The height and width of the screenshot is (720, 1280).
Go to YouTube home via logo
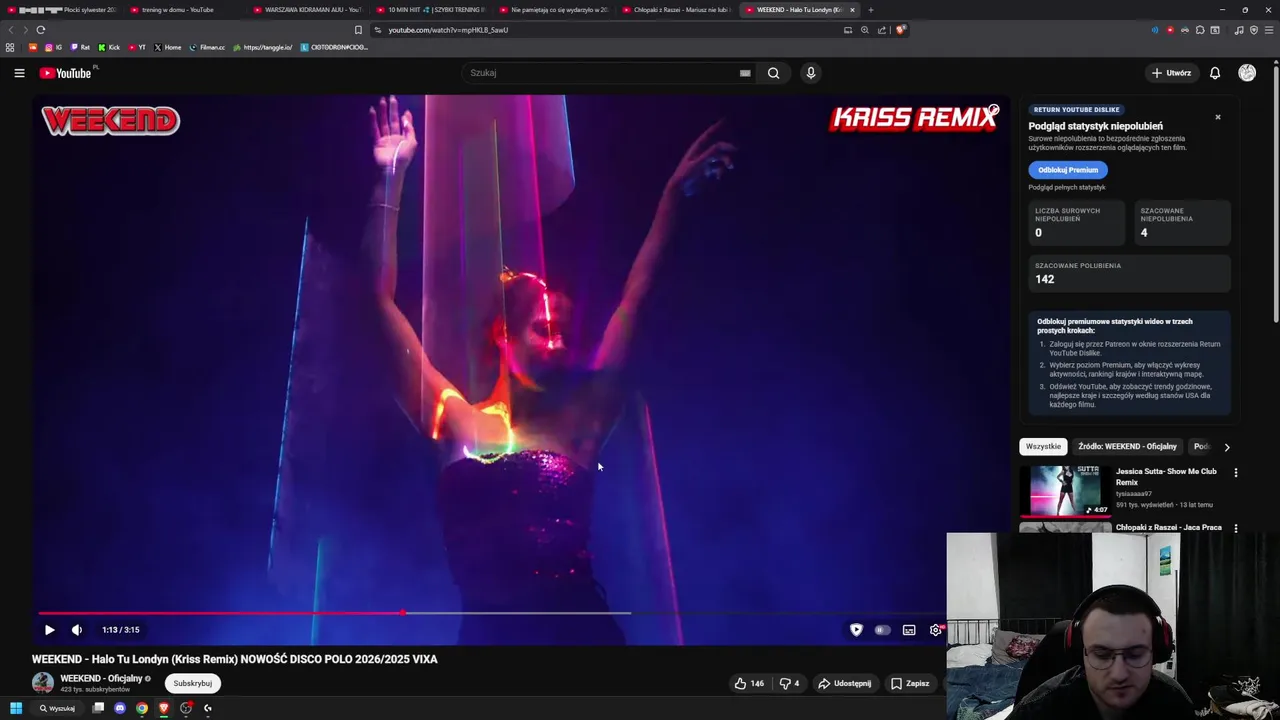(66, 73)
